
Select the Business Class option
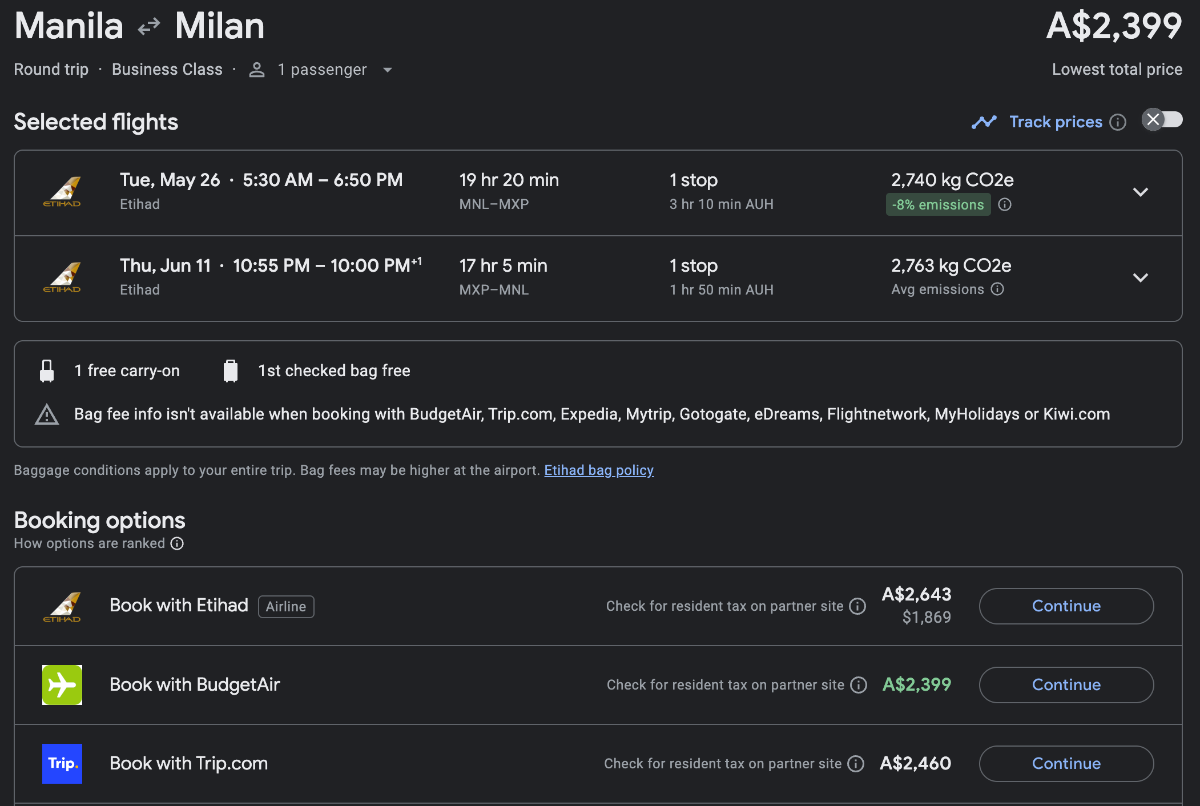[167, 69]
